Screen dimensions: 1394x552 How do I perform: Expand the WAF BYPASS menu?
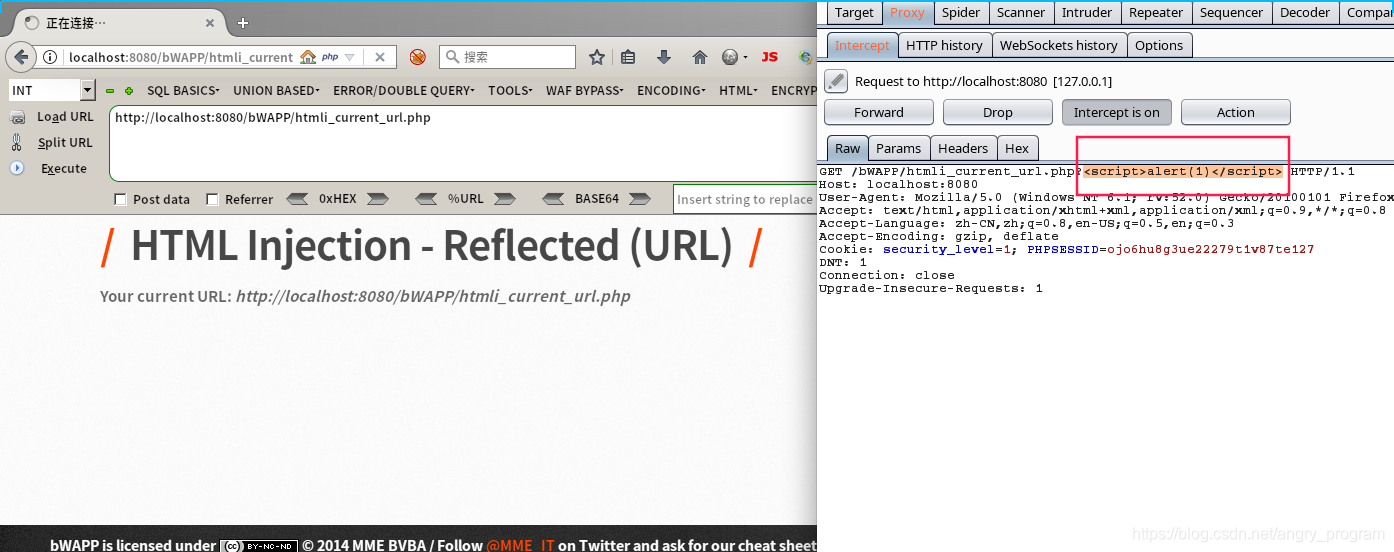(x=584, y=90)
